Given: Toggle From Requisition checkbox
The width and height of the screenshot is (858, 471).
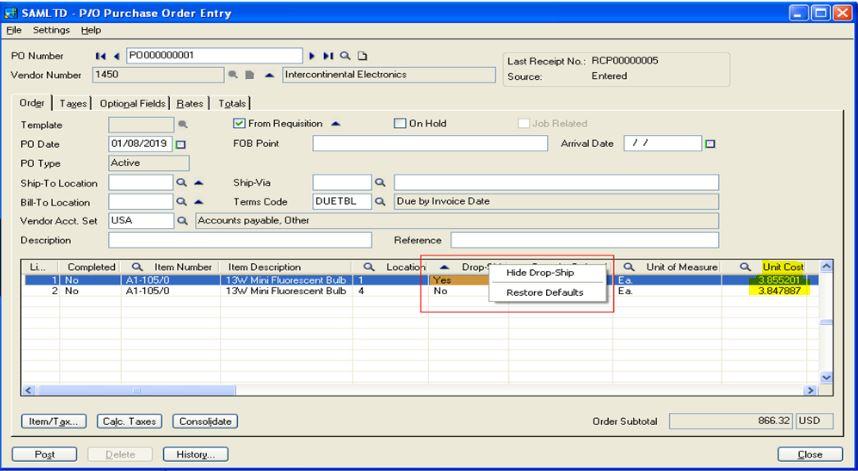Looking at the screenshot, I should [x=239, y=124].
